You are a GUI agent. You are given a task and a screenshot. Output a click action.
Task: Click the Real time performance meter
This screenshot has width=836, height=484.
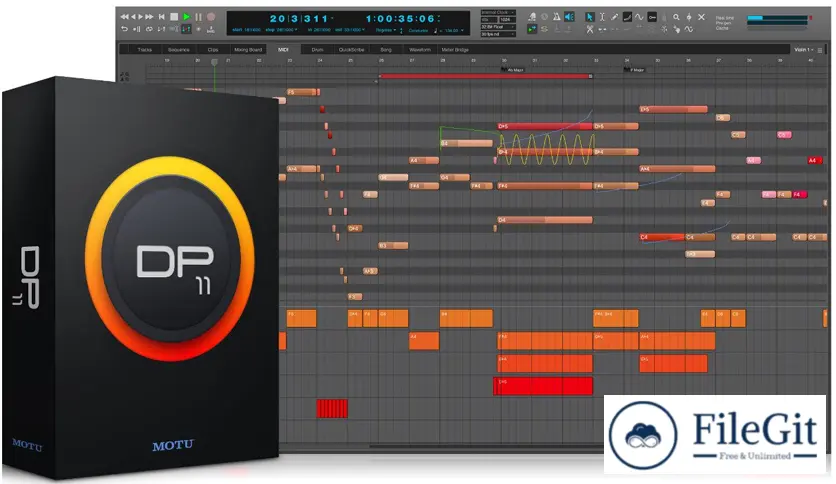click(778, 18)
